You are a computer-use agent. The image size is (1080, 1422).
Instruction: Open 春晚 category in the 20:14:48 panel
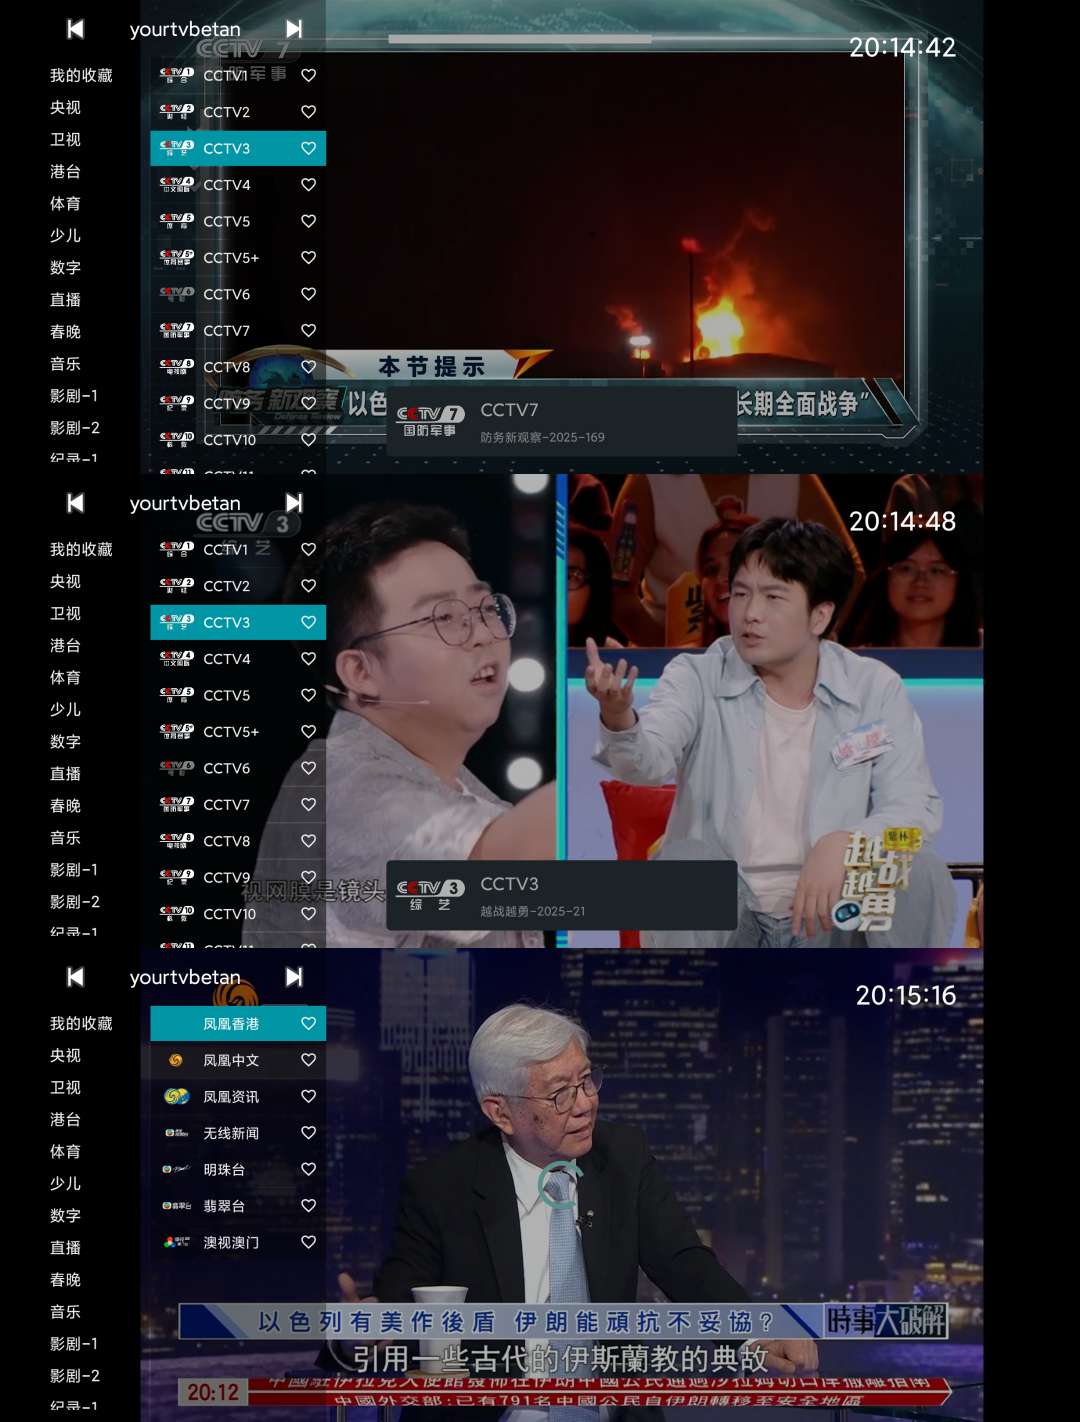click(65, 806)
